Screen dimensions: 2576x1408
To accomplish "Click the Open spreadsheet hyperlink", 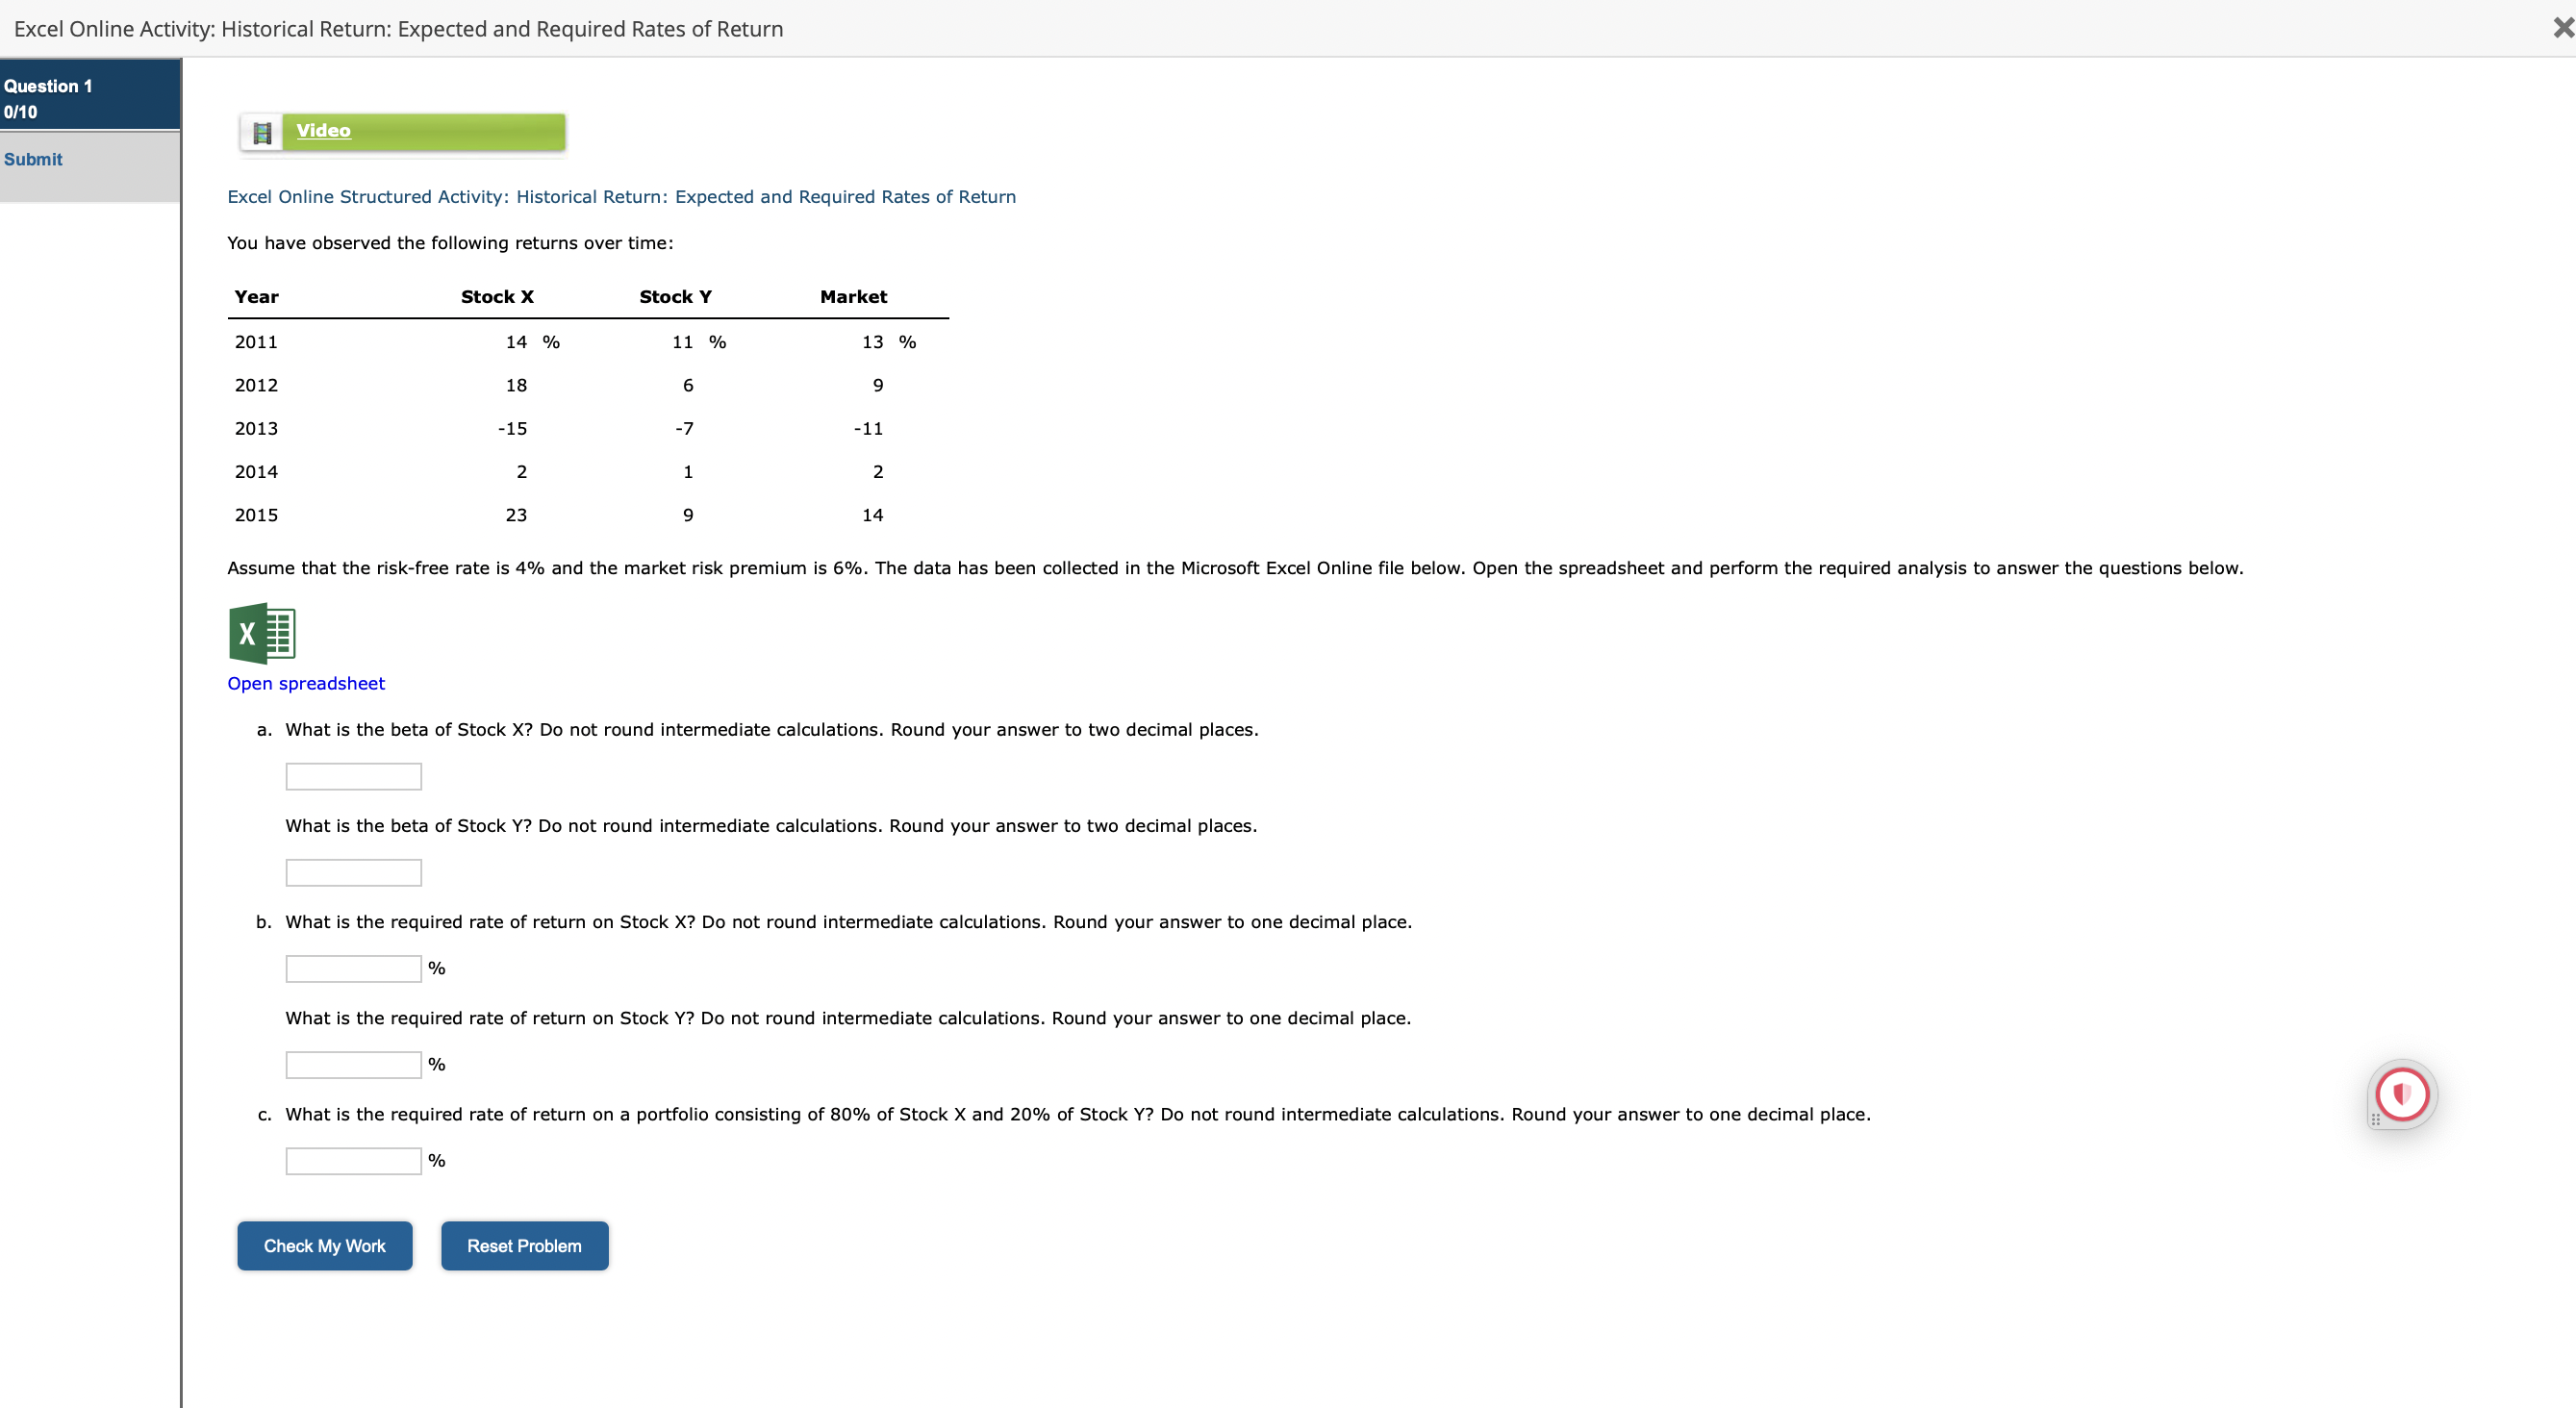I will point(307,683).
